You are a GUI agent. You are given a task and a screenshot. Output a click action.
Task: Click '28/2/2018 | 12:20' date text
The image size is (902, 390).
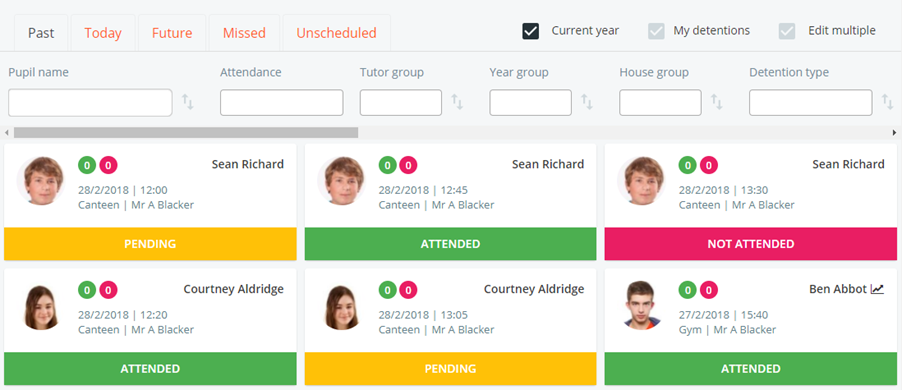click(123, 315)
